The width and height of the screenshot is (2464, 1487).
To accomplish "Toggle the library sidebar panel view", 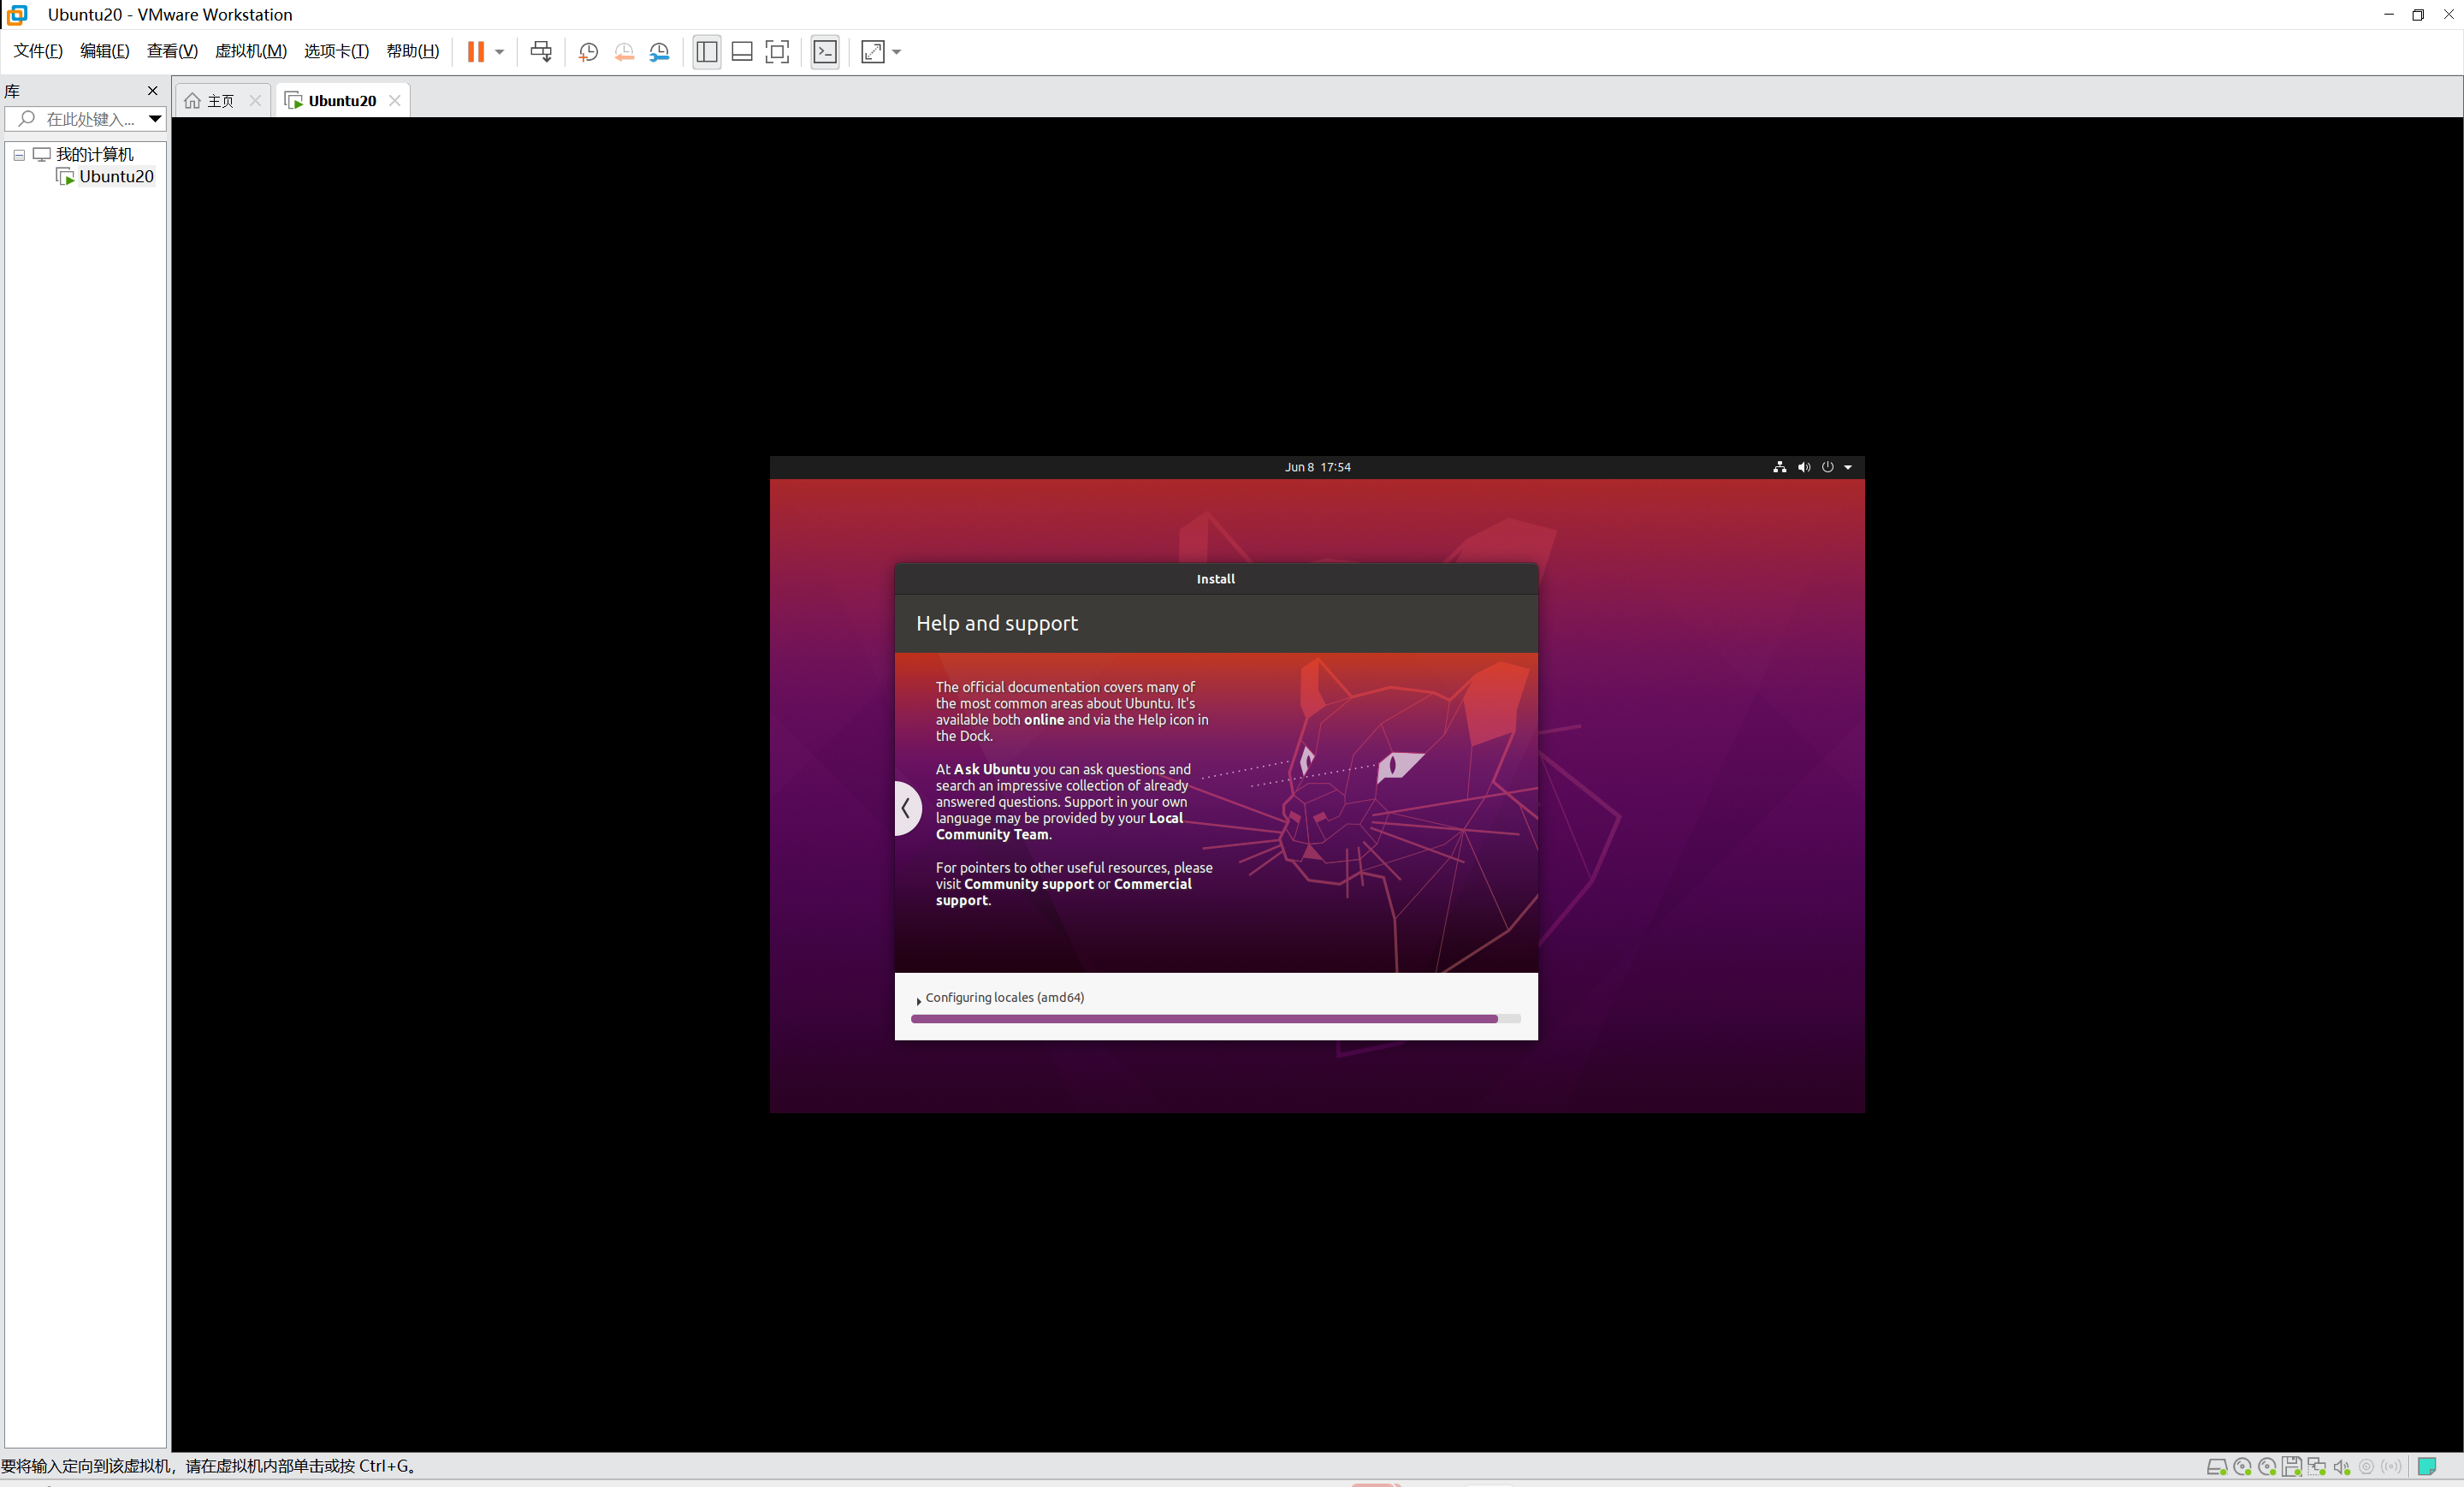I will coord(707,51).
